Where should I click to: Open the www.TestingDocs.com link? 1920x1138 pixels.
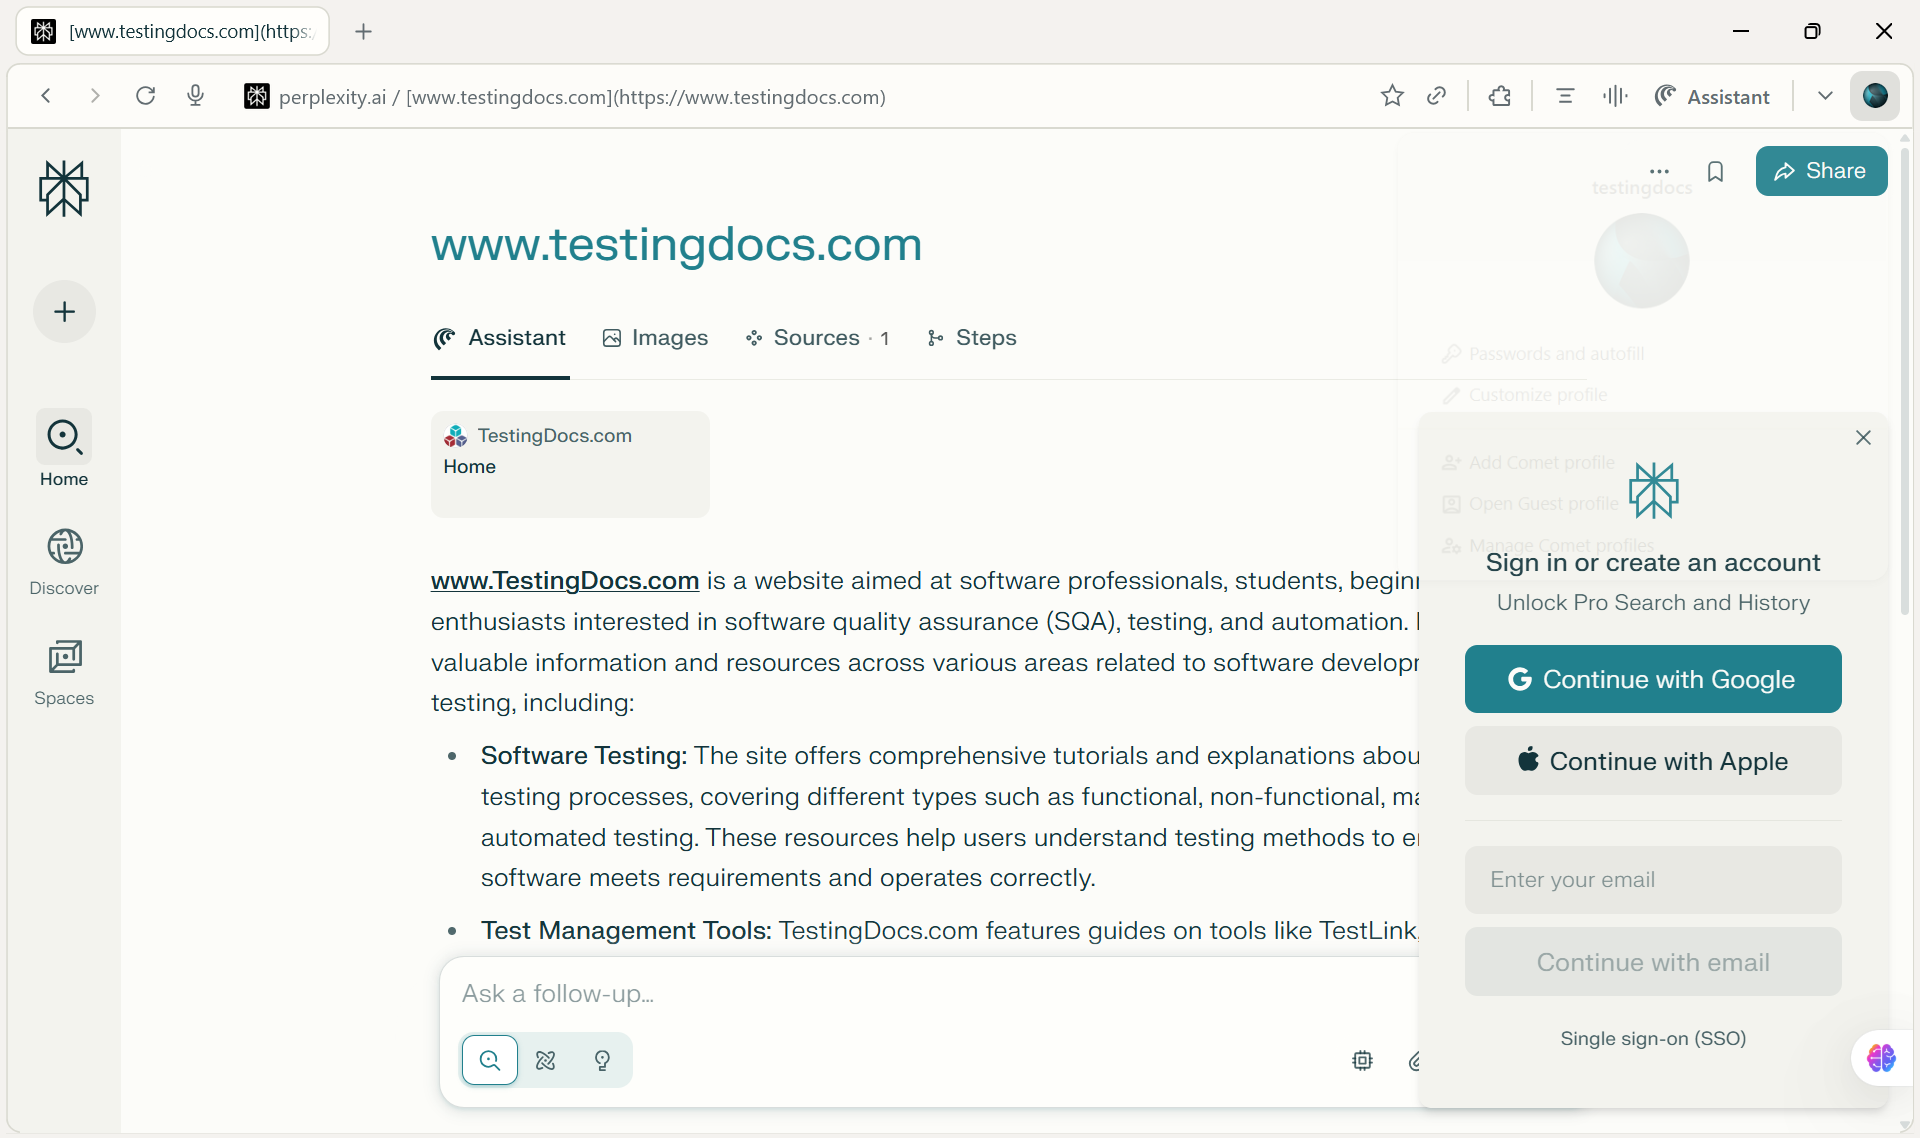(565, 581)
